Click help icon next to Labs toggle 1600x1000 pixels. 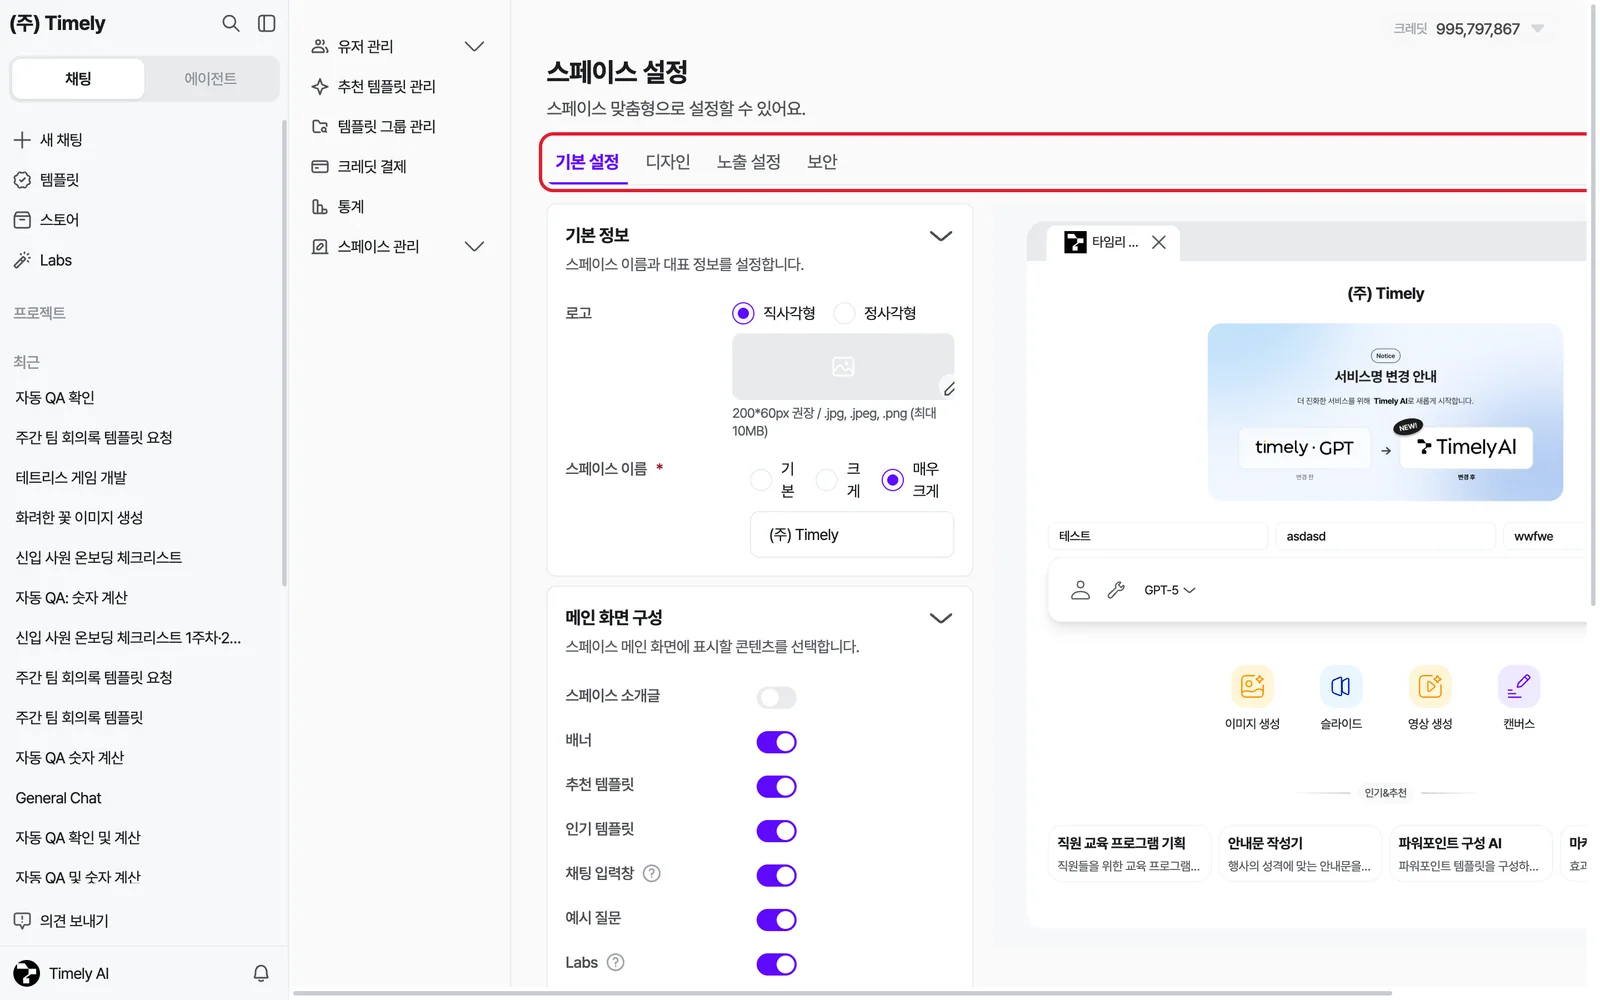616,962
